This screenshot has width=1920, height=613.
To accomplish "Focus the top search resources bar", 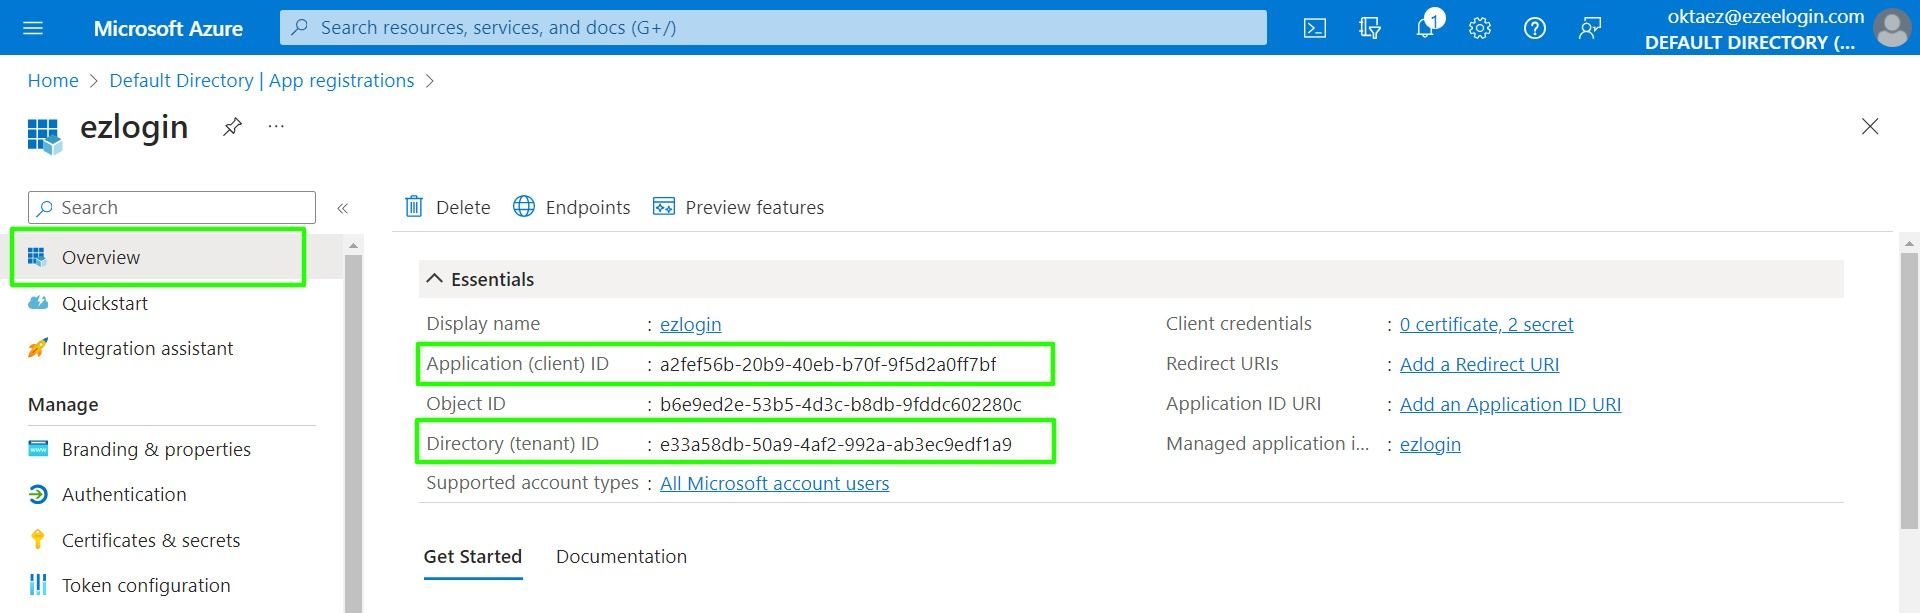I will pyautogui.click(x=773, y=28).
